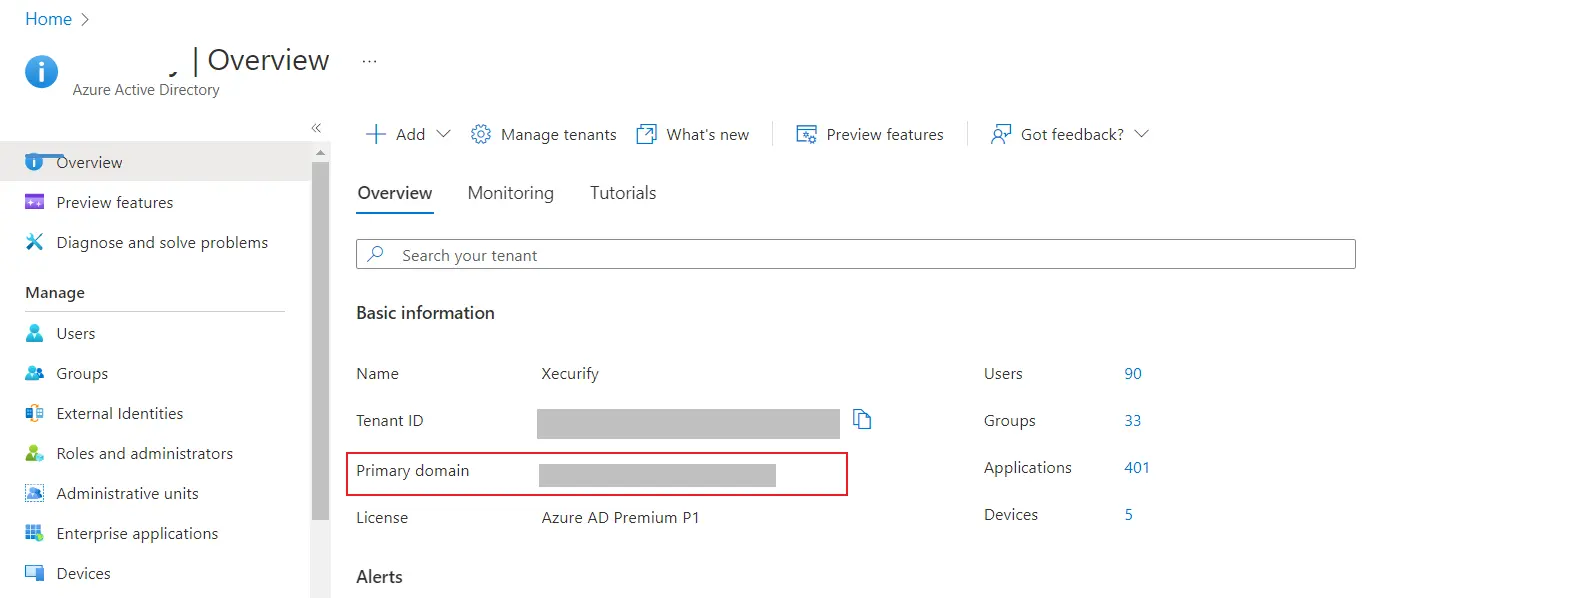Click the Enterprise applications grid icon
The height and width of the screenshot is (598, 1591).
pos(34,533)
